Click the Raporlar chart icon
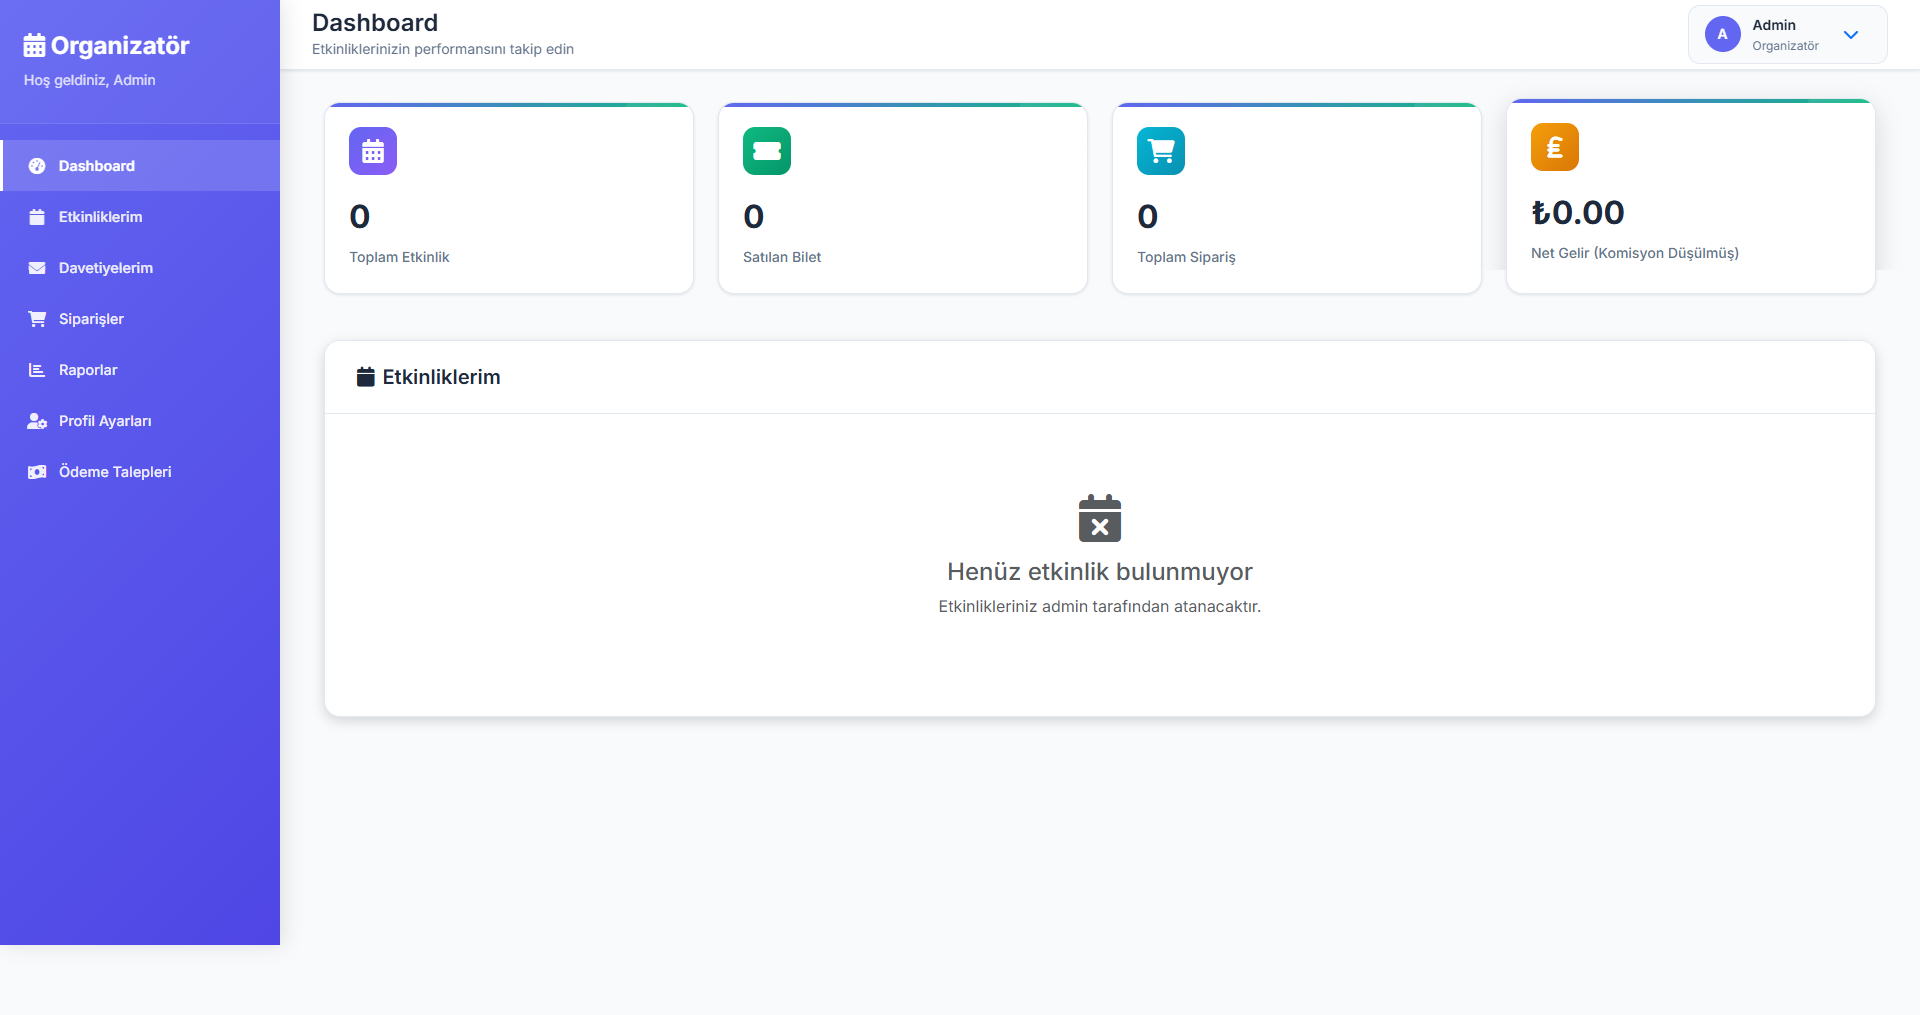This screenshot has height=1015, width=1920. pos(37,370)
